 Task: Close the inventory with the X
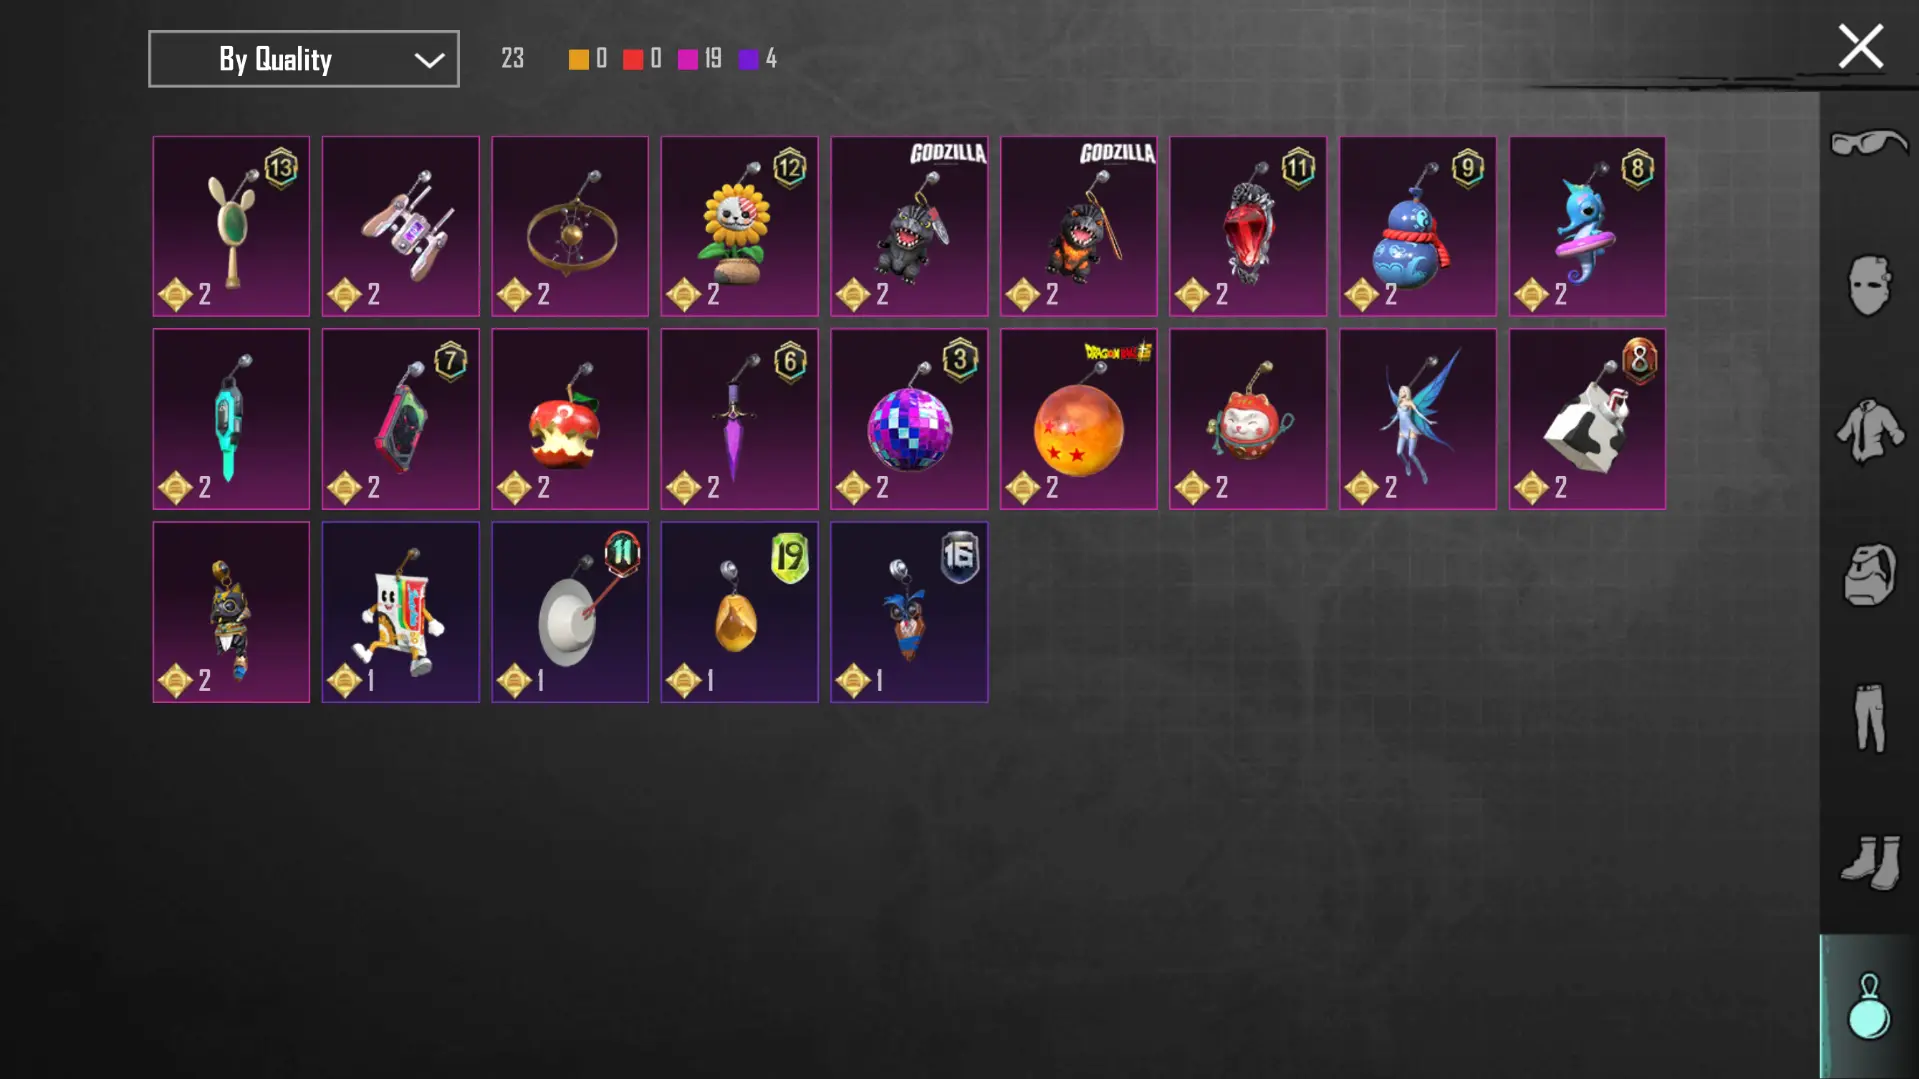[x=1860, y=46]
